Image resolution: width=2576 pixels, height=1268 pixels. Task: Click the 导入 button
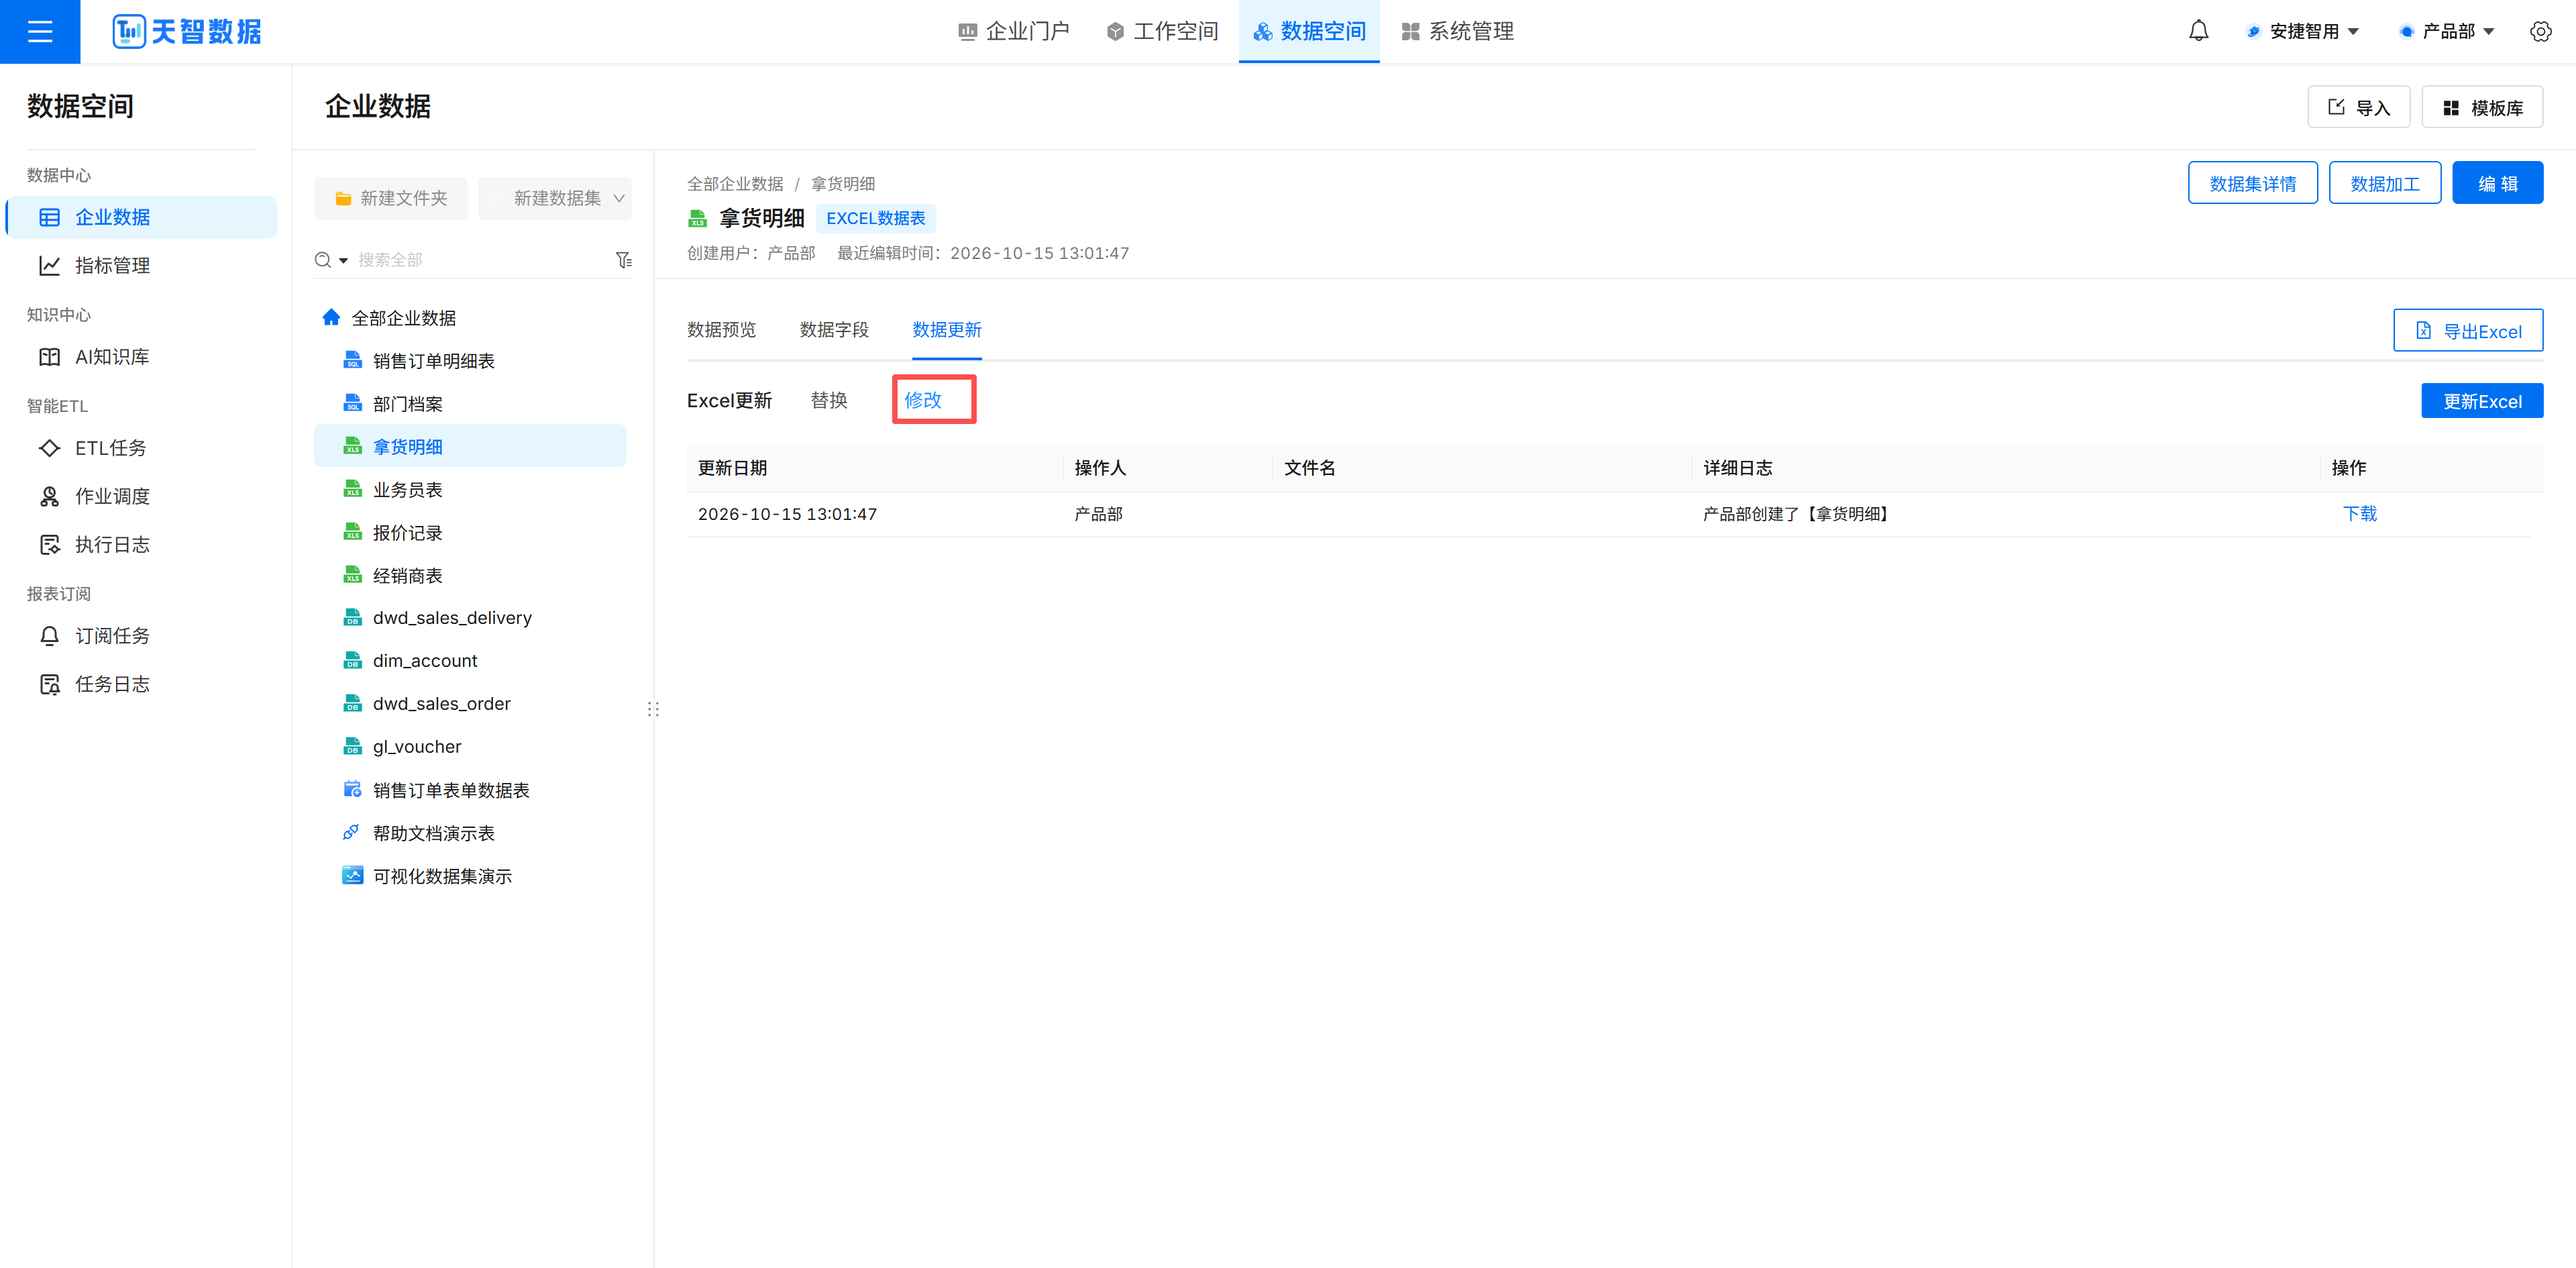[x=2358, y=107]
